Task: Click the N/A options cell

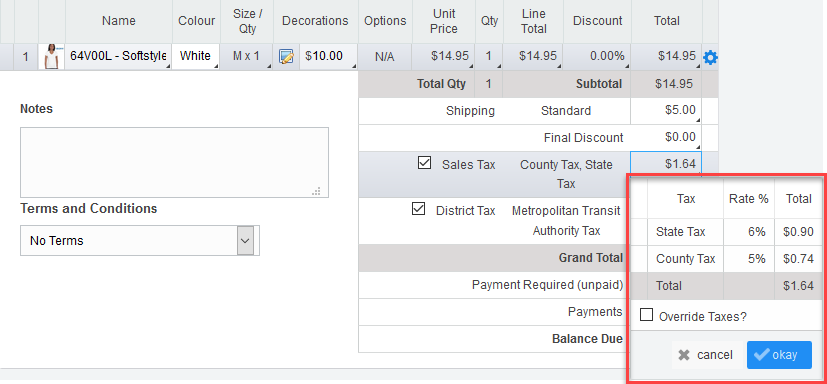Action: (385, 56)
